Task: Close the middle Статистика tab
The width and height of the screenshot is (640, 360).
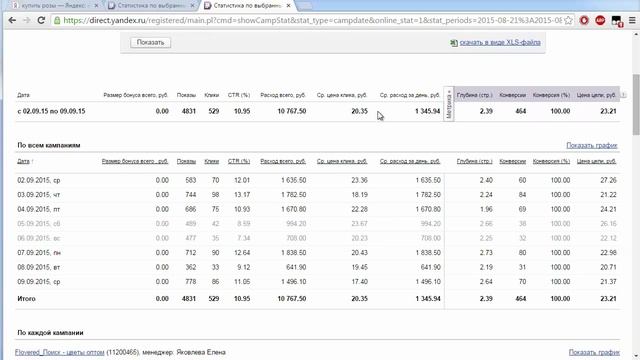Action: point(193,6)
